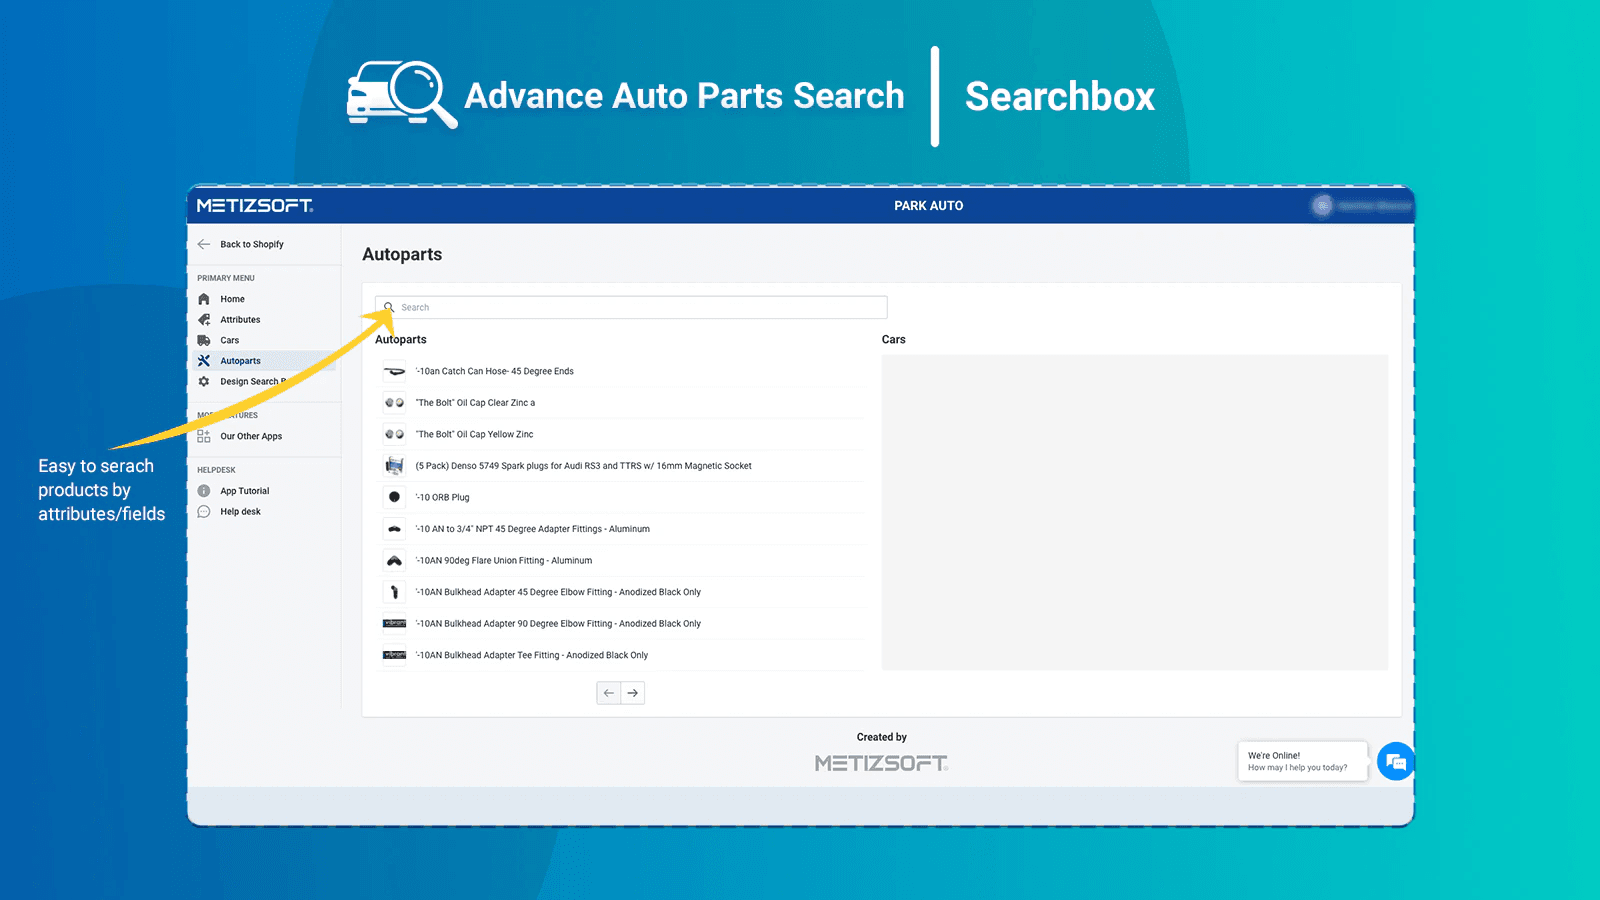Click Back to Shopify
The image size is (1600, 900).
[251, 244]
